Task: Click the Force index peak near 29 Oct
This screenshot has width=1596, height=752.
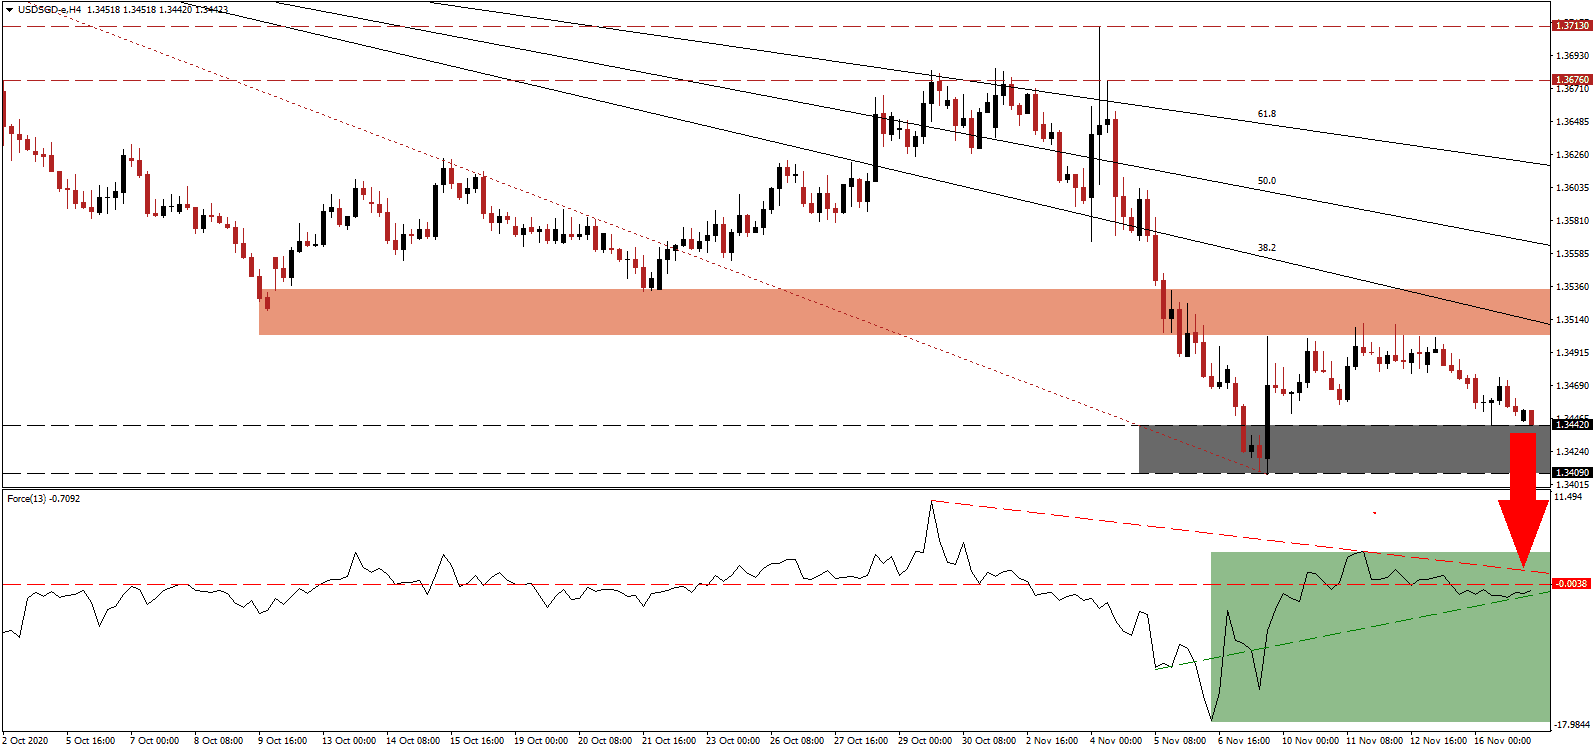Action: pos(931,502)
